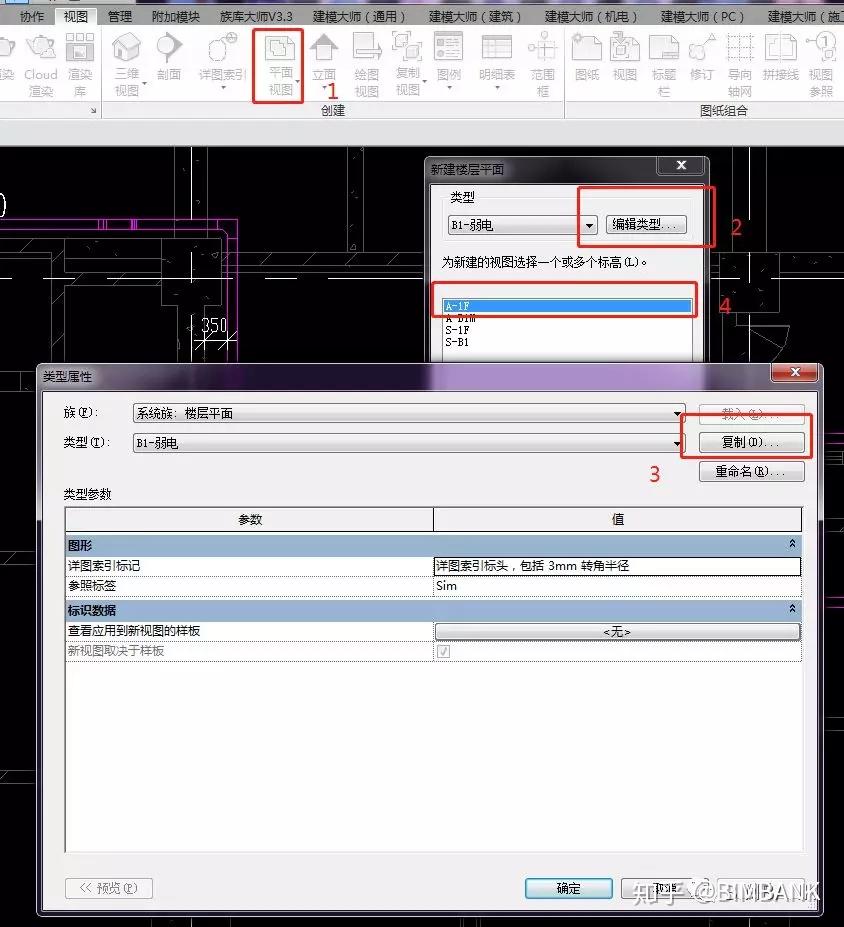The height and width of the screenshot is (927, 844).
Task: Expand the 三维视图 dropdown arrow
Action: point(144,83)
